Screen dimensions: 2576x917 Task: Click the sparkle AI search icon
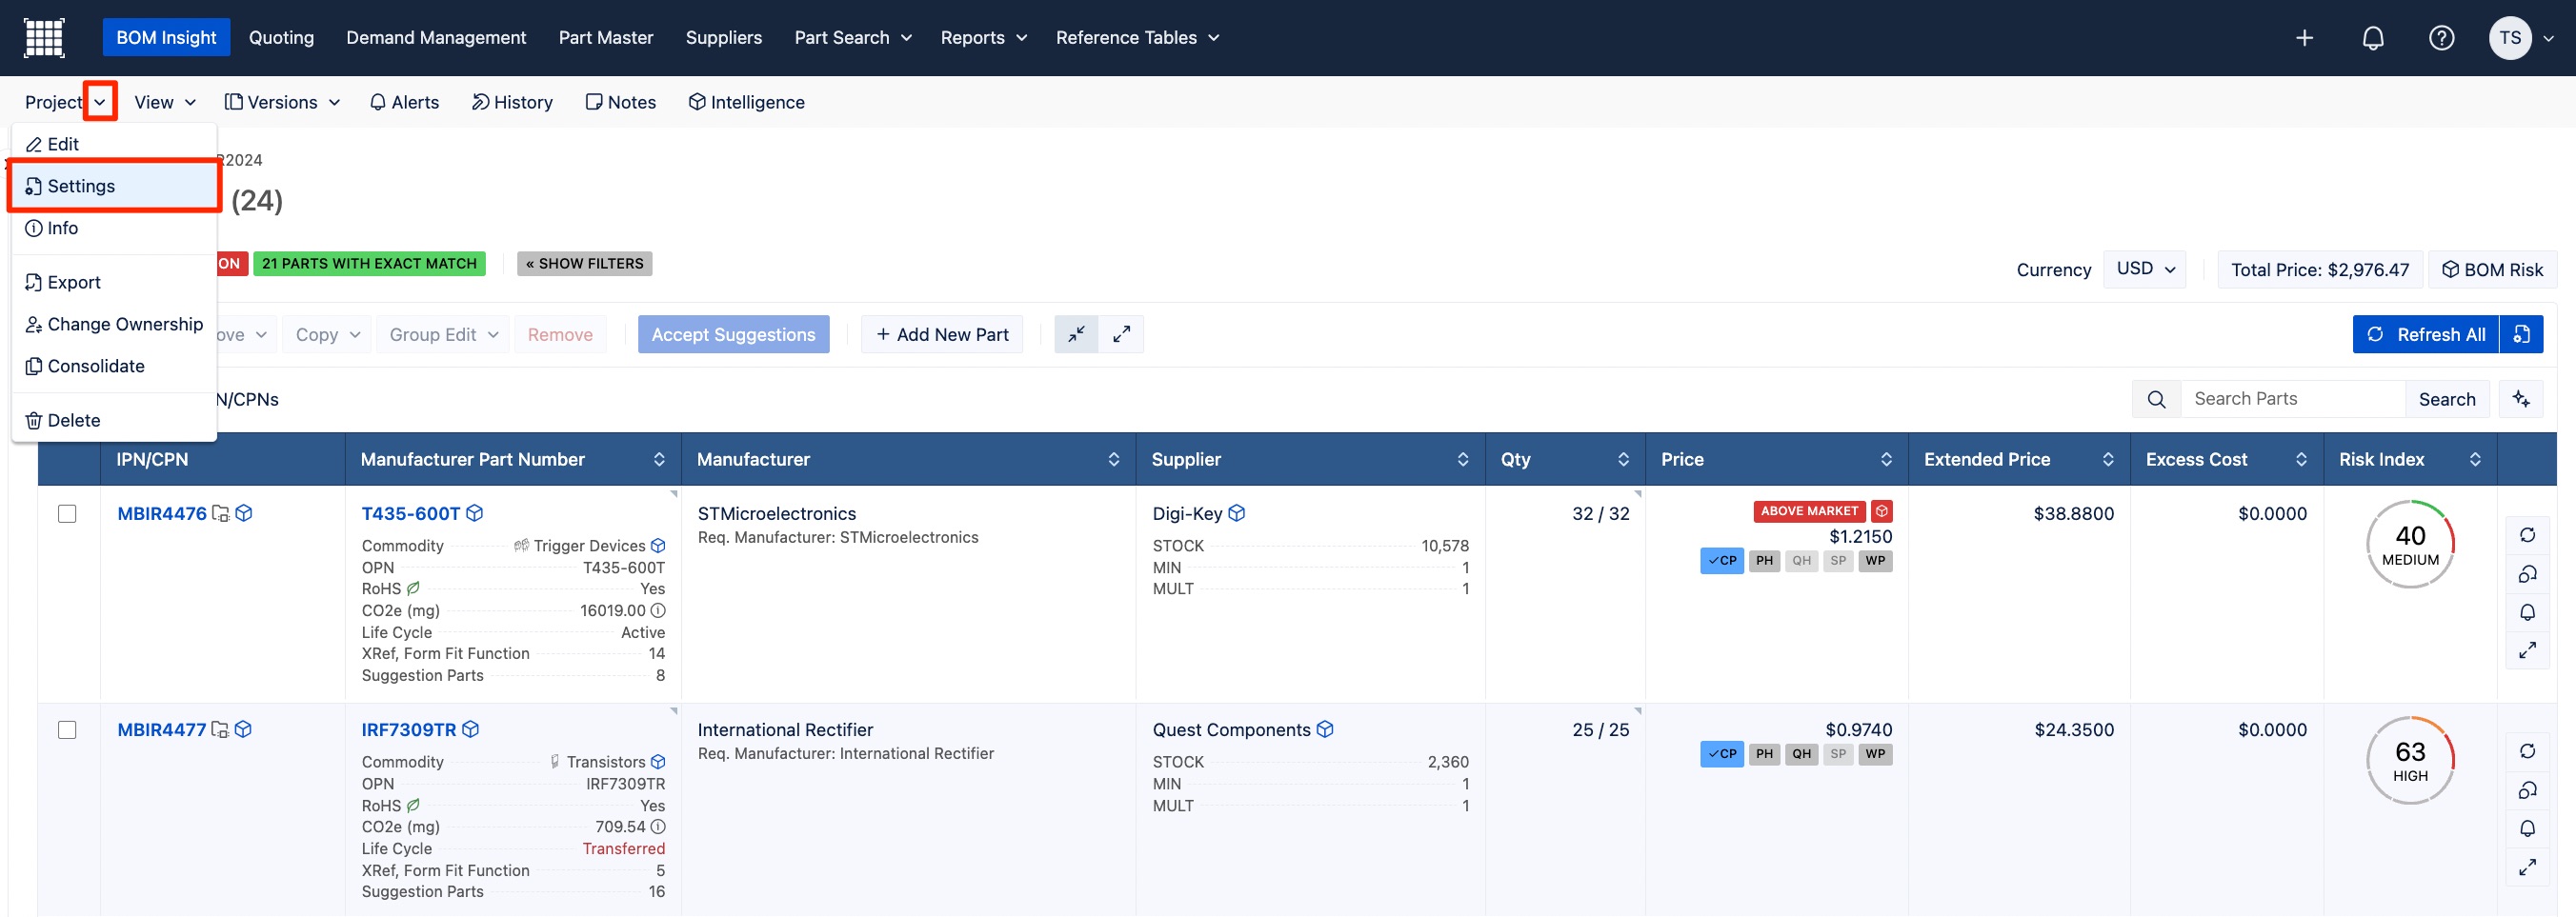pyautogui.click(x=2521, y=399)
